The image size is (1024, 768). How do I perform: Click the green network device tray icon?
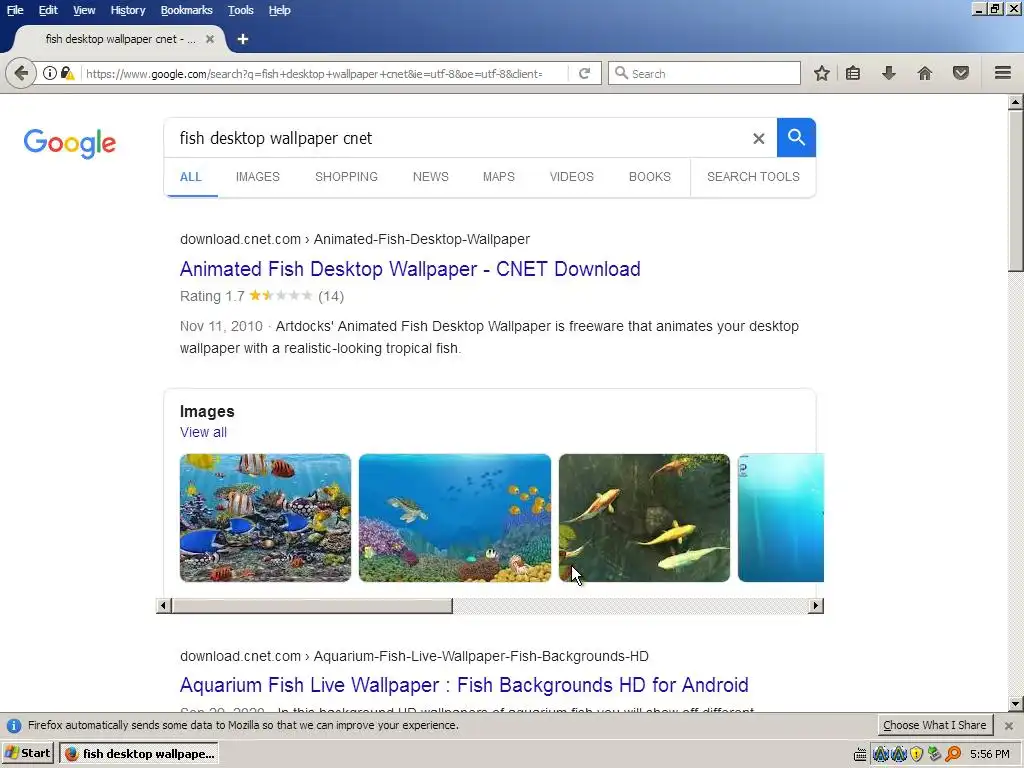(935, 754)
